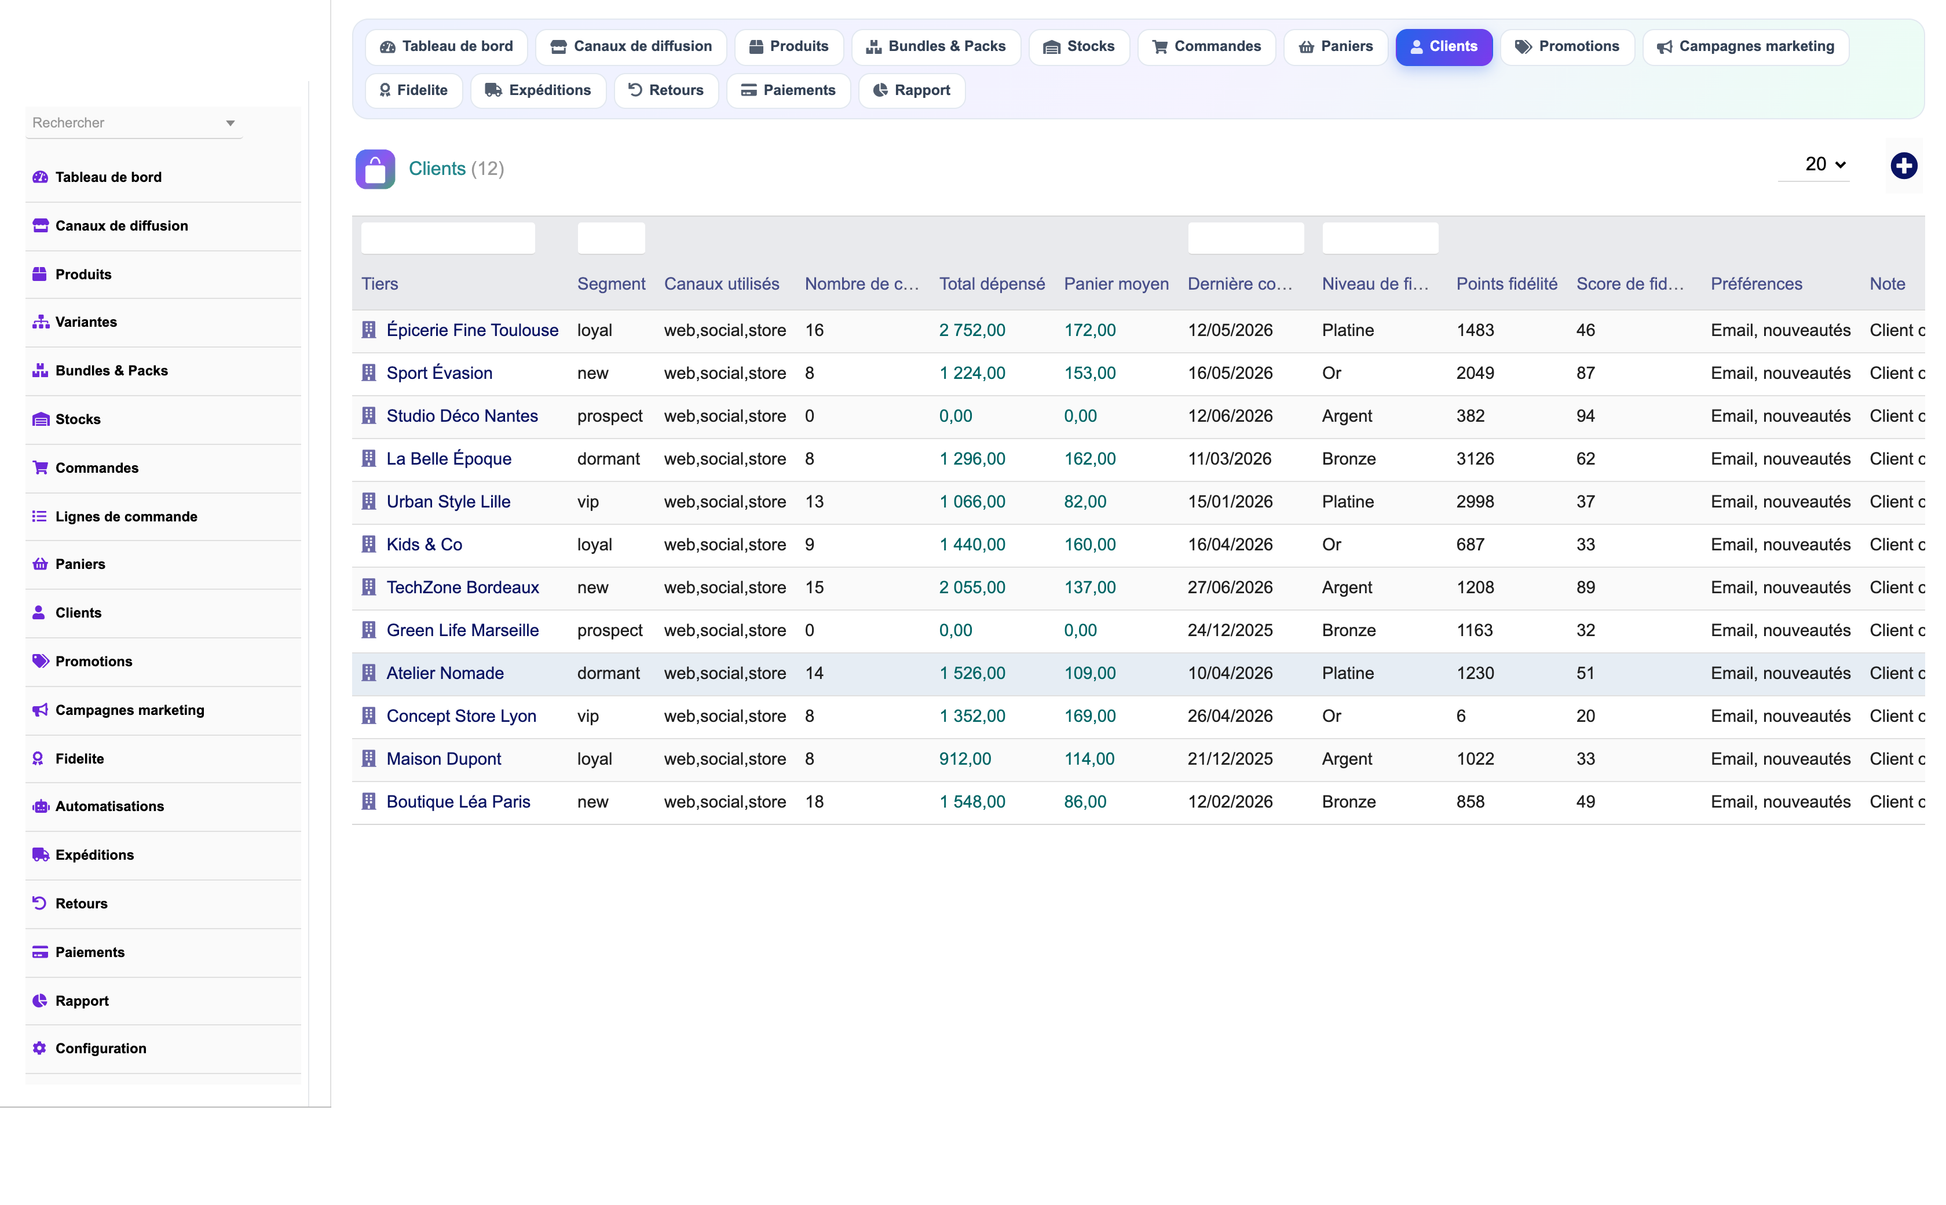Click the list icon of sidebar Lignes de commande

click(x=40, y=517)
